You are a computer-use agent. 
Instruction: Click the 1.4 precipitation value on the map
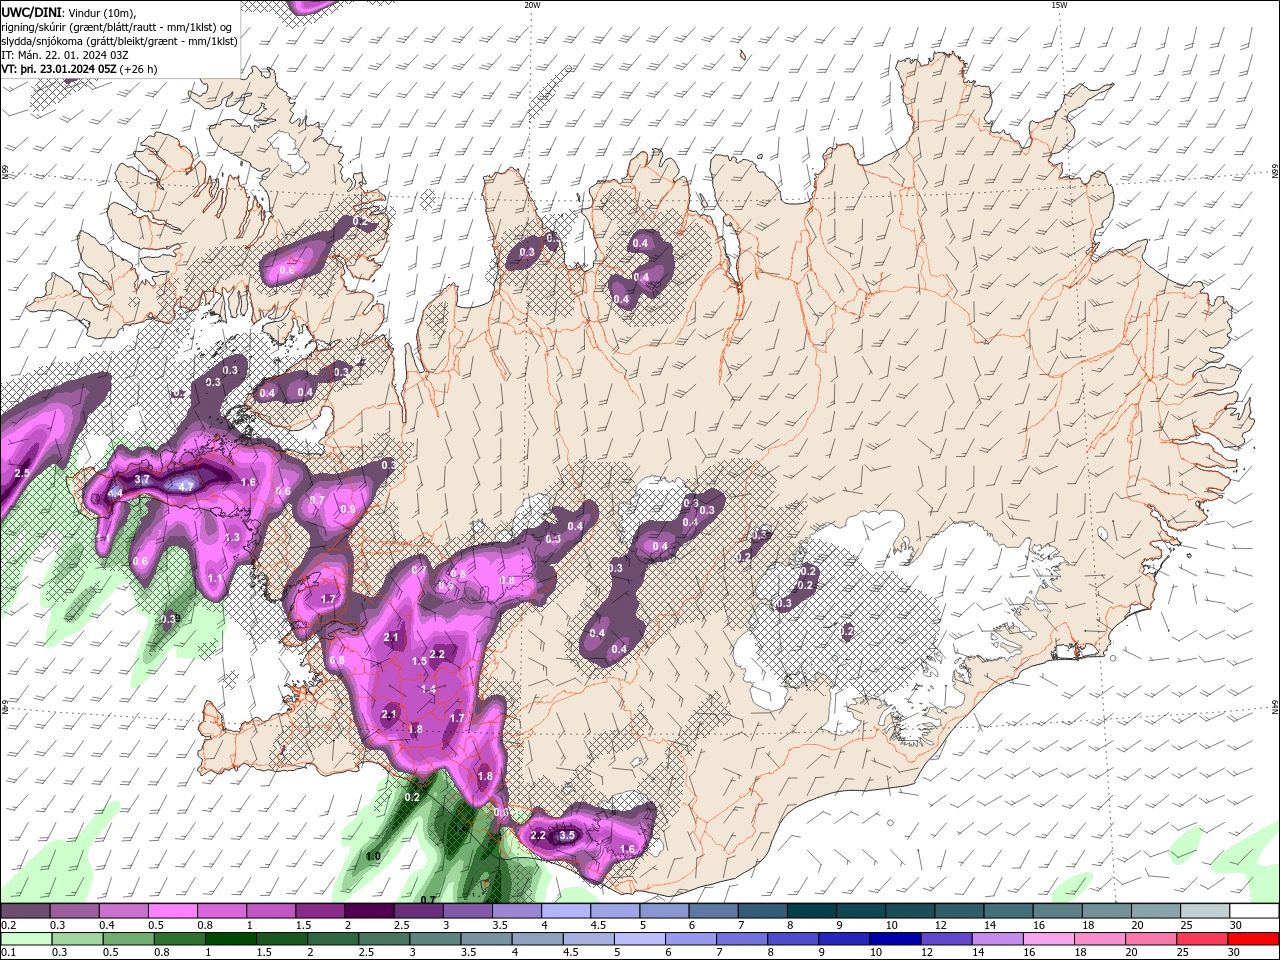[428, 690]
